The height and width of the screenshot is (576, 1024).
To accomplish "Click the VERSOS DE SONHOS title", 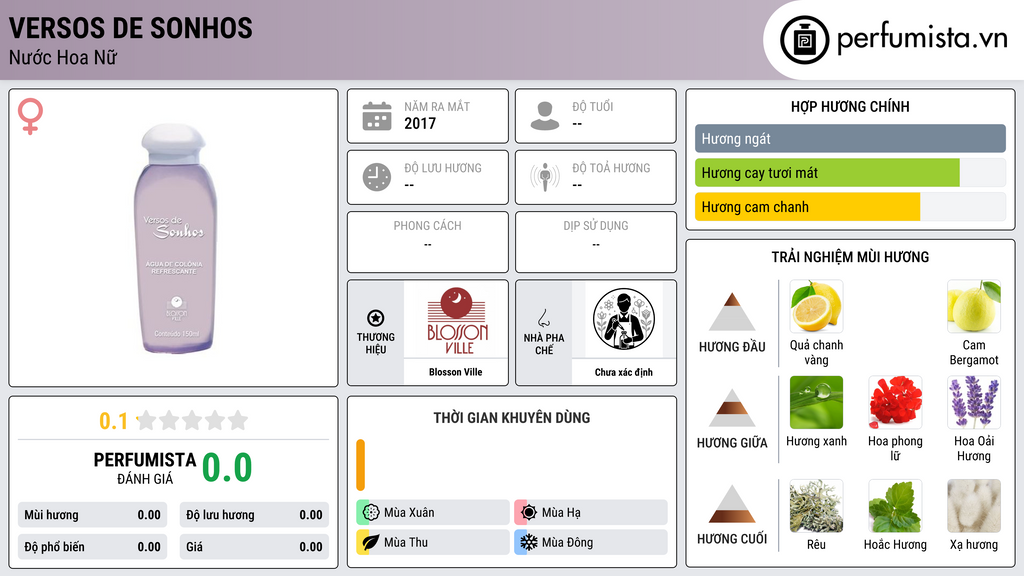I will (131, 28).
